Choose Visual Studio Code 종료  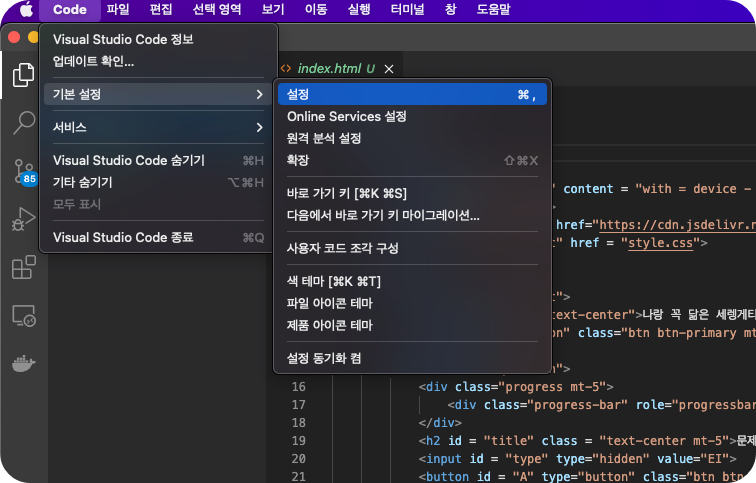159,237
